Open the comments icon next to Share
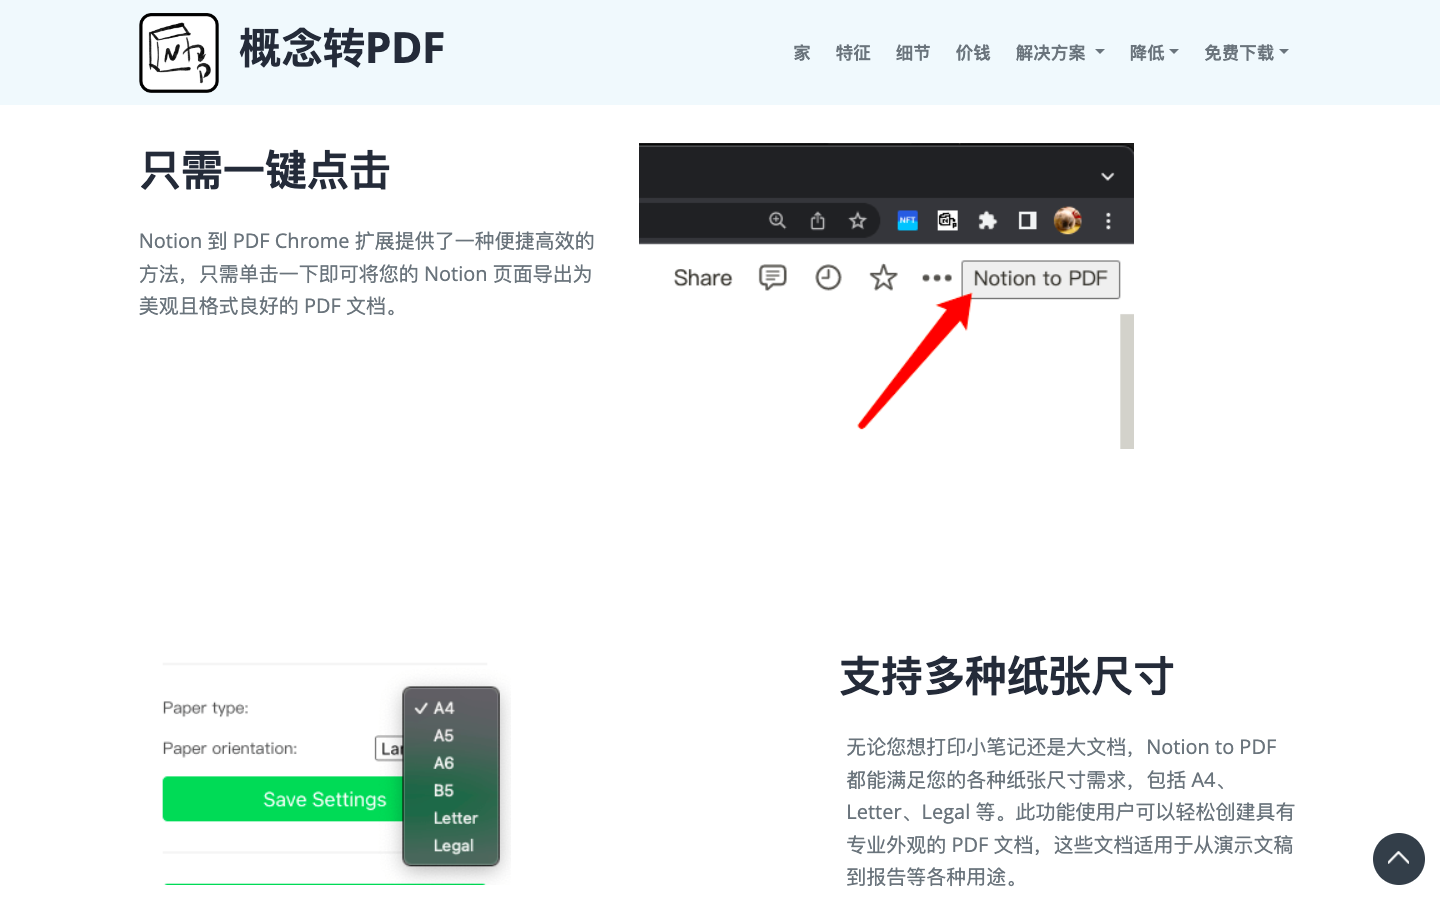This screenshot has height=900, width=1440. (x=771, y=278)
